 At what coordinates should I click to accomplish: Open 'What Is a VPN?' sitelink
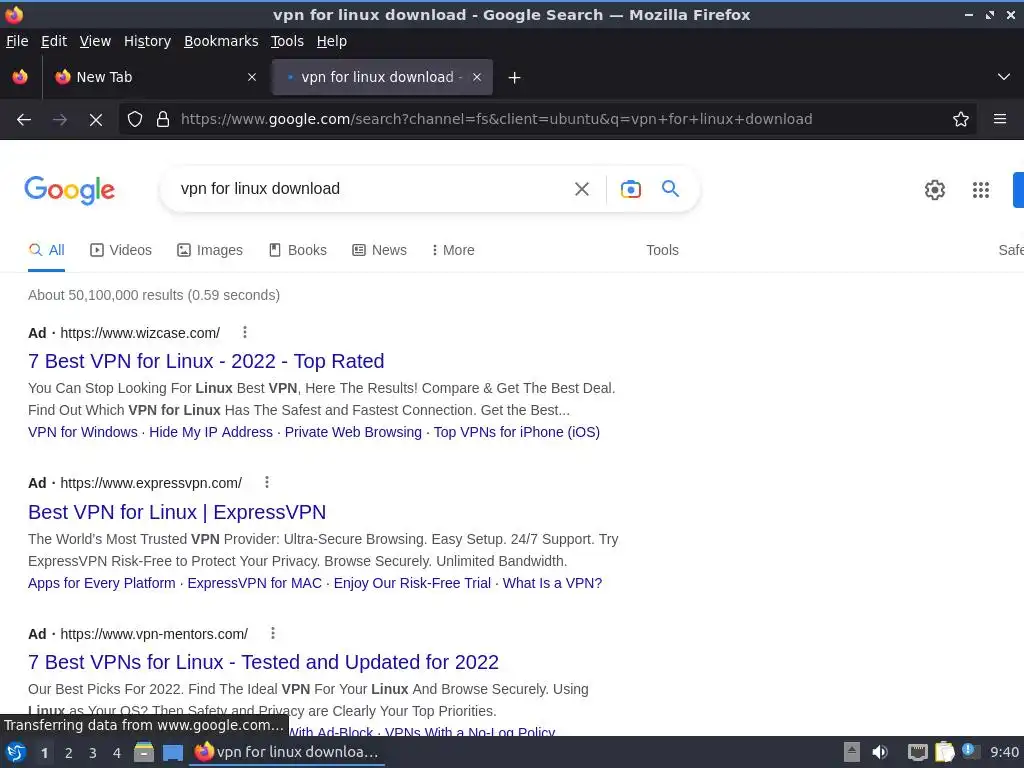552,583
